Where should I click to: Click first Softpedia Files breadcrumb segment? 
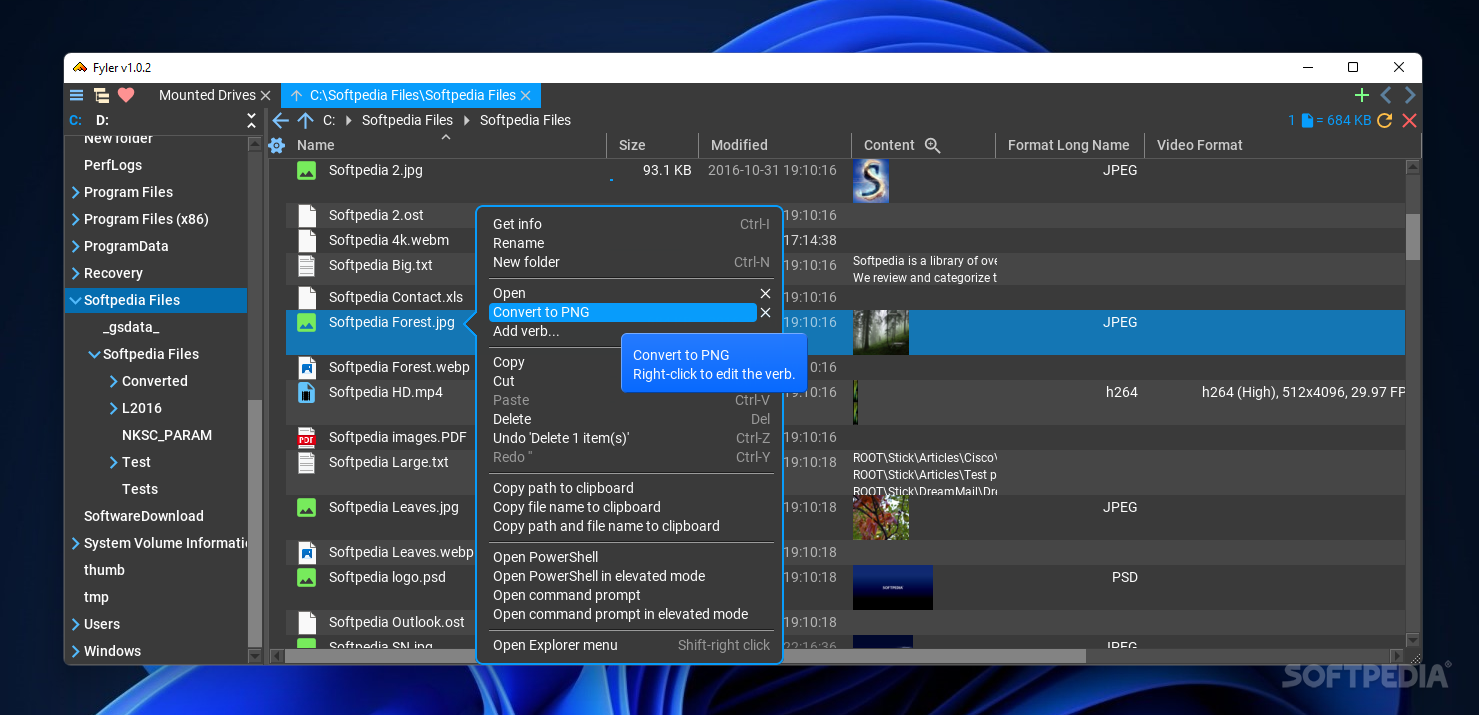[x=407, y=120]
